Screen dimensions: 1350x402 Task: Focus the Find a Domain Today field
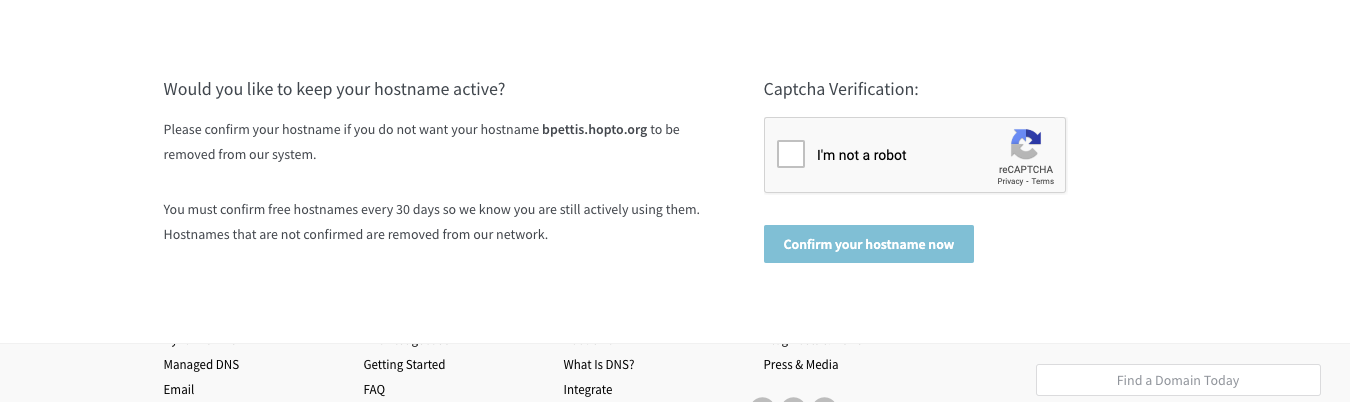(x=1177, y=380)
